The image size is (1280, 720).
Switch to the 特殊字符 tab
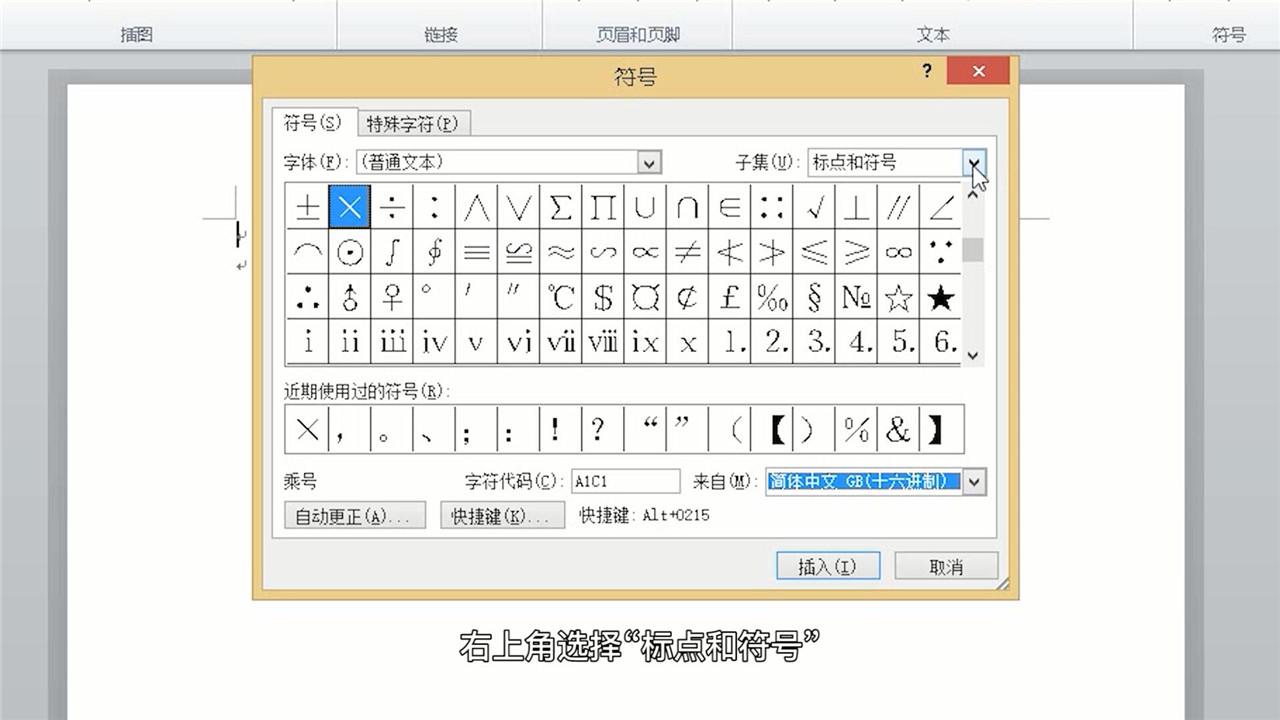412,124
